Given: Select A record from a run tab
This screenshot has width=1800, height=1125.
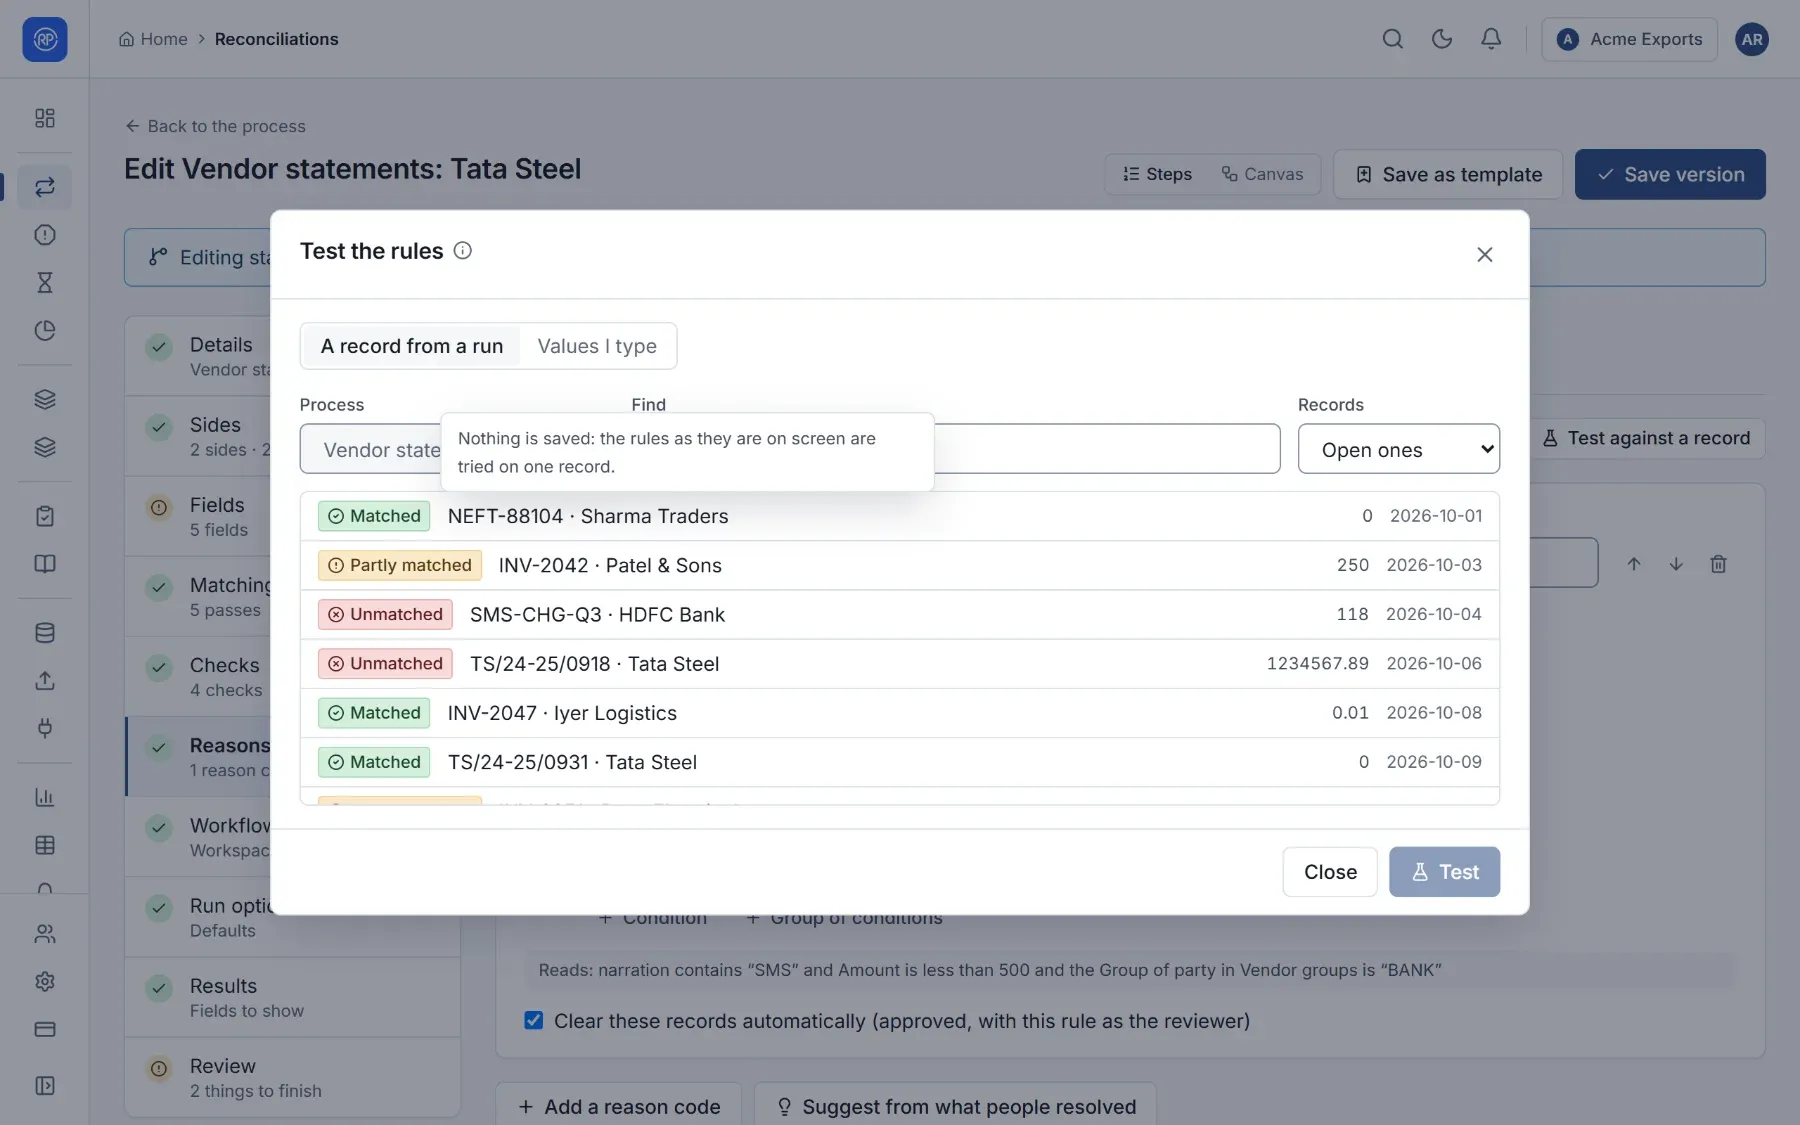Looking at the screenshot, I should point(411,346).
